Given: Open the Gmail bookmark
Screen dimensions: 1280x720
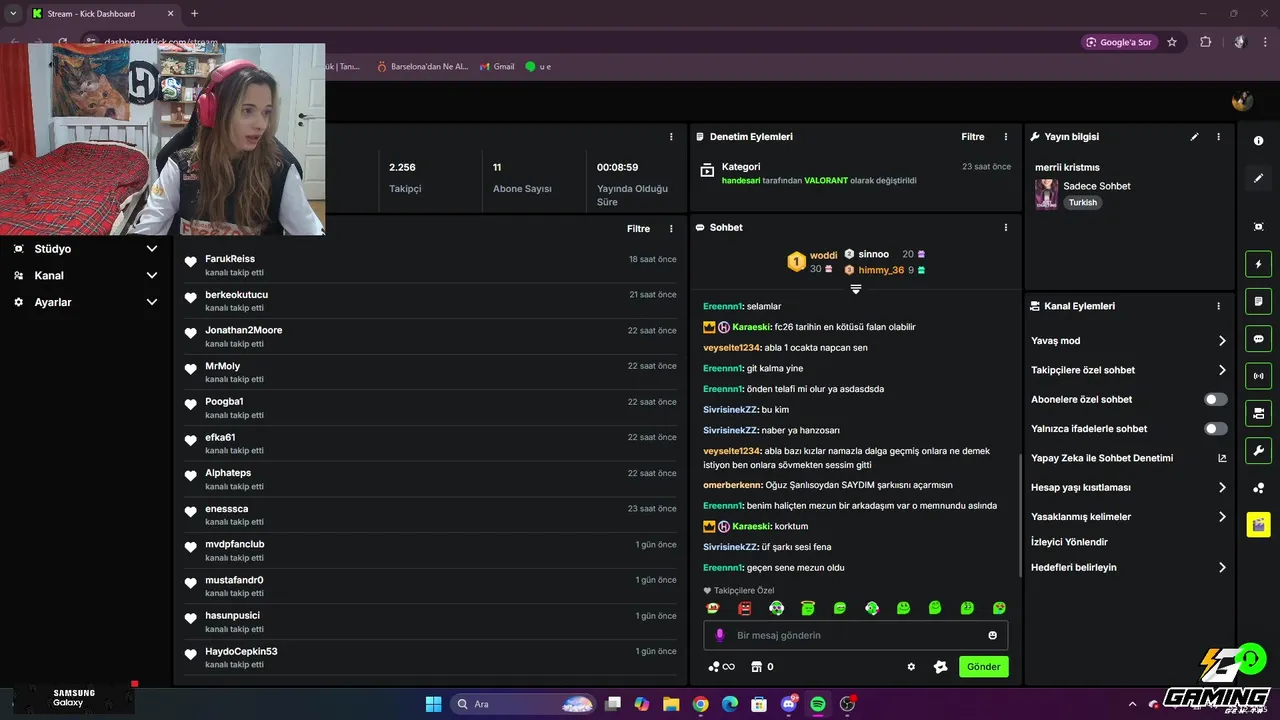Looking at the screenshot, I should [497, 66].
